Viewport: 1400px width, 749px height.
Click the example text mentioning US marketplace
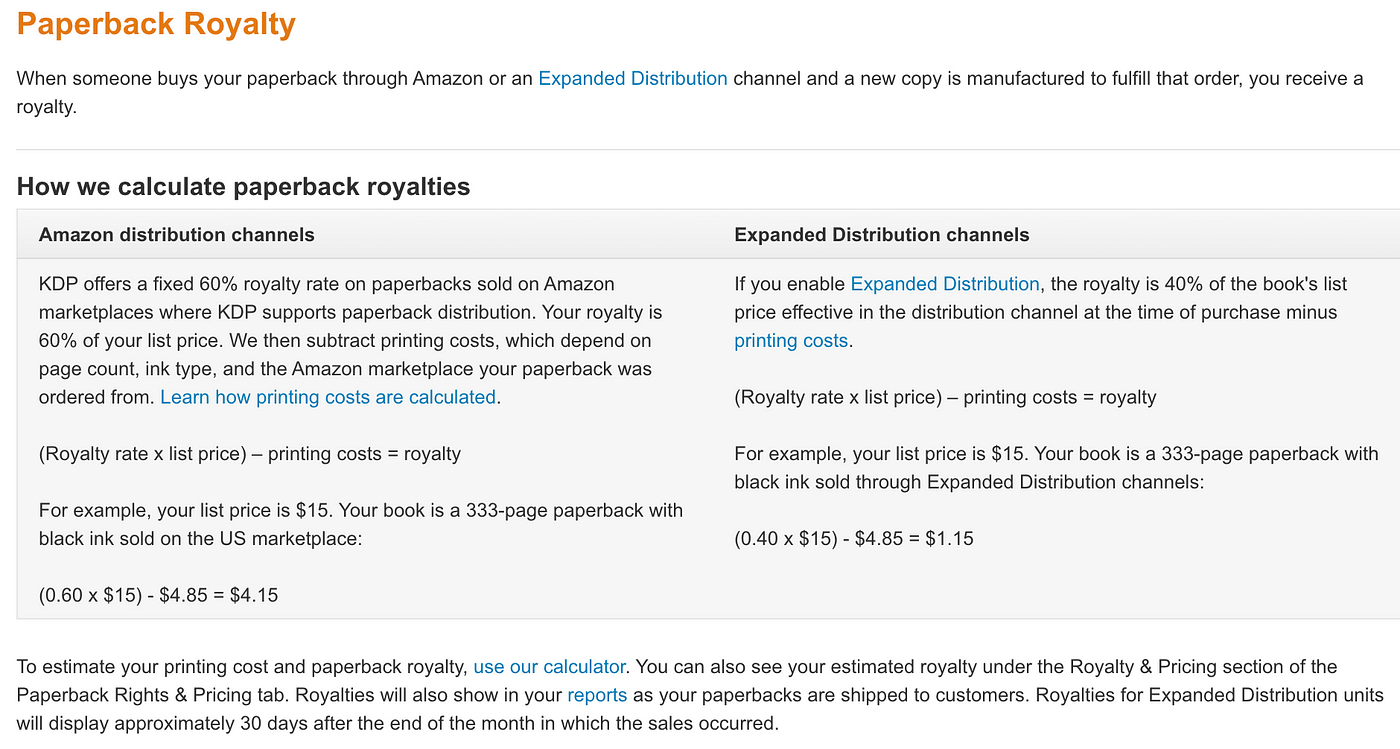point(361,524)
